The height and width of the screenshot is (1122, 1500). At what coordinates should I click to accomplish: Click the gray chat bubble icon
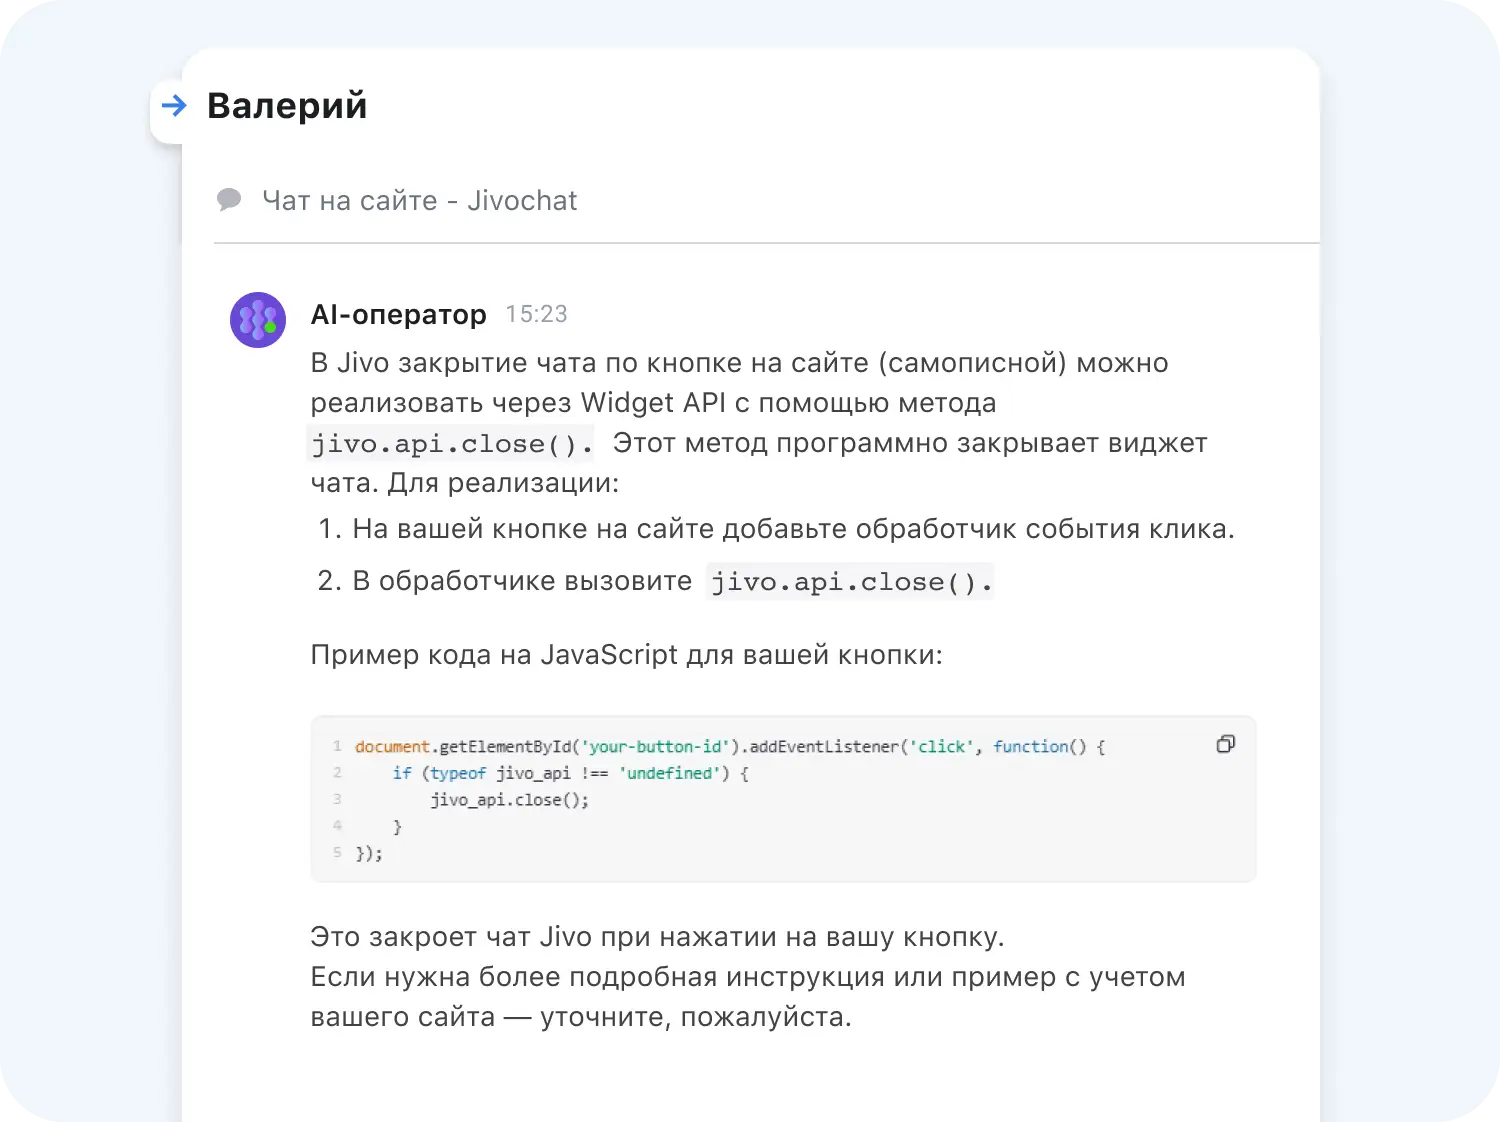coord(229,200)
